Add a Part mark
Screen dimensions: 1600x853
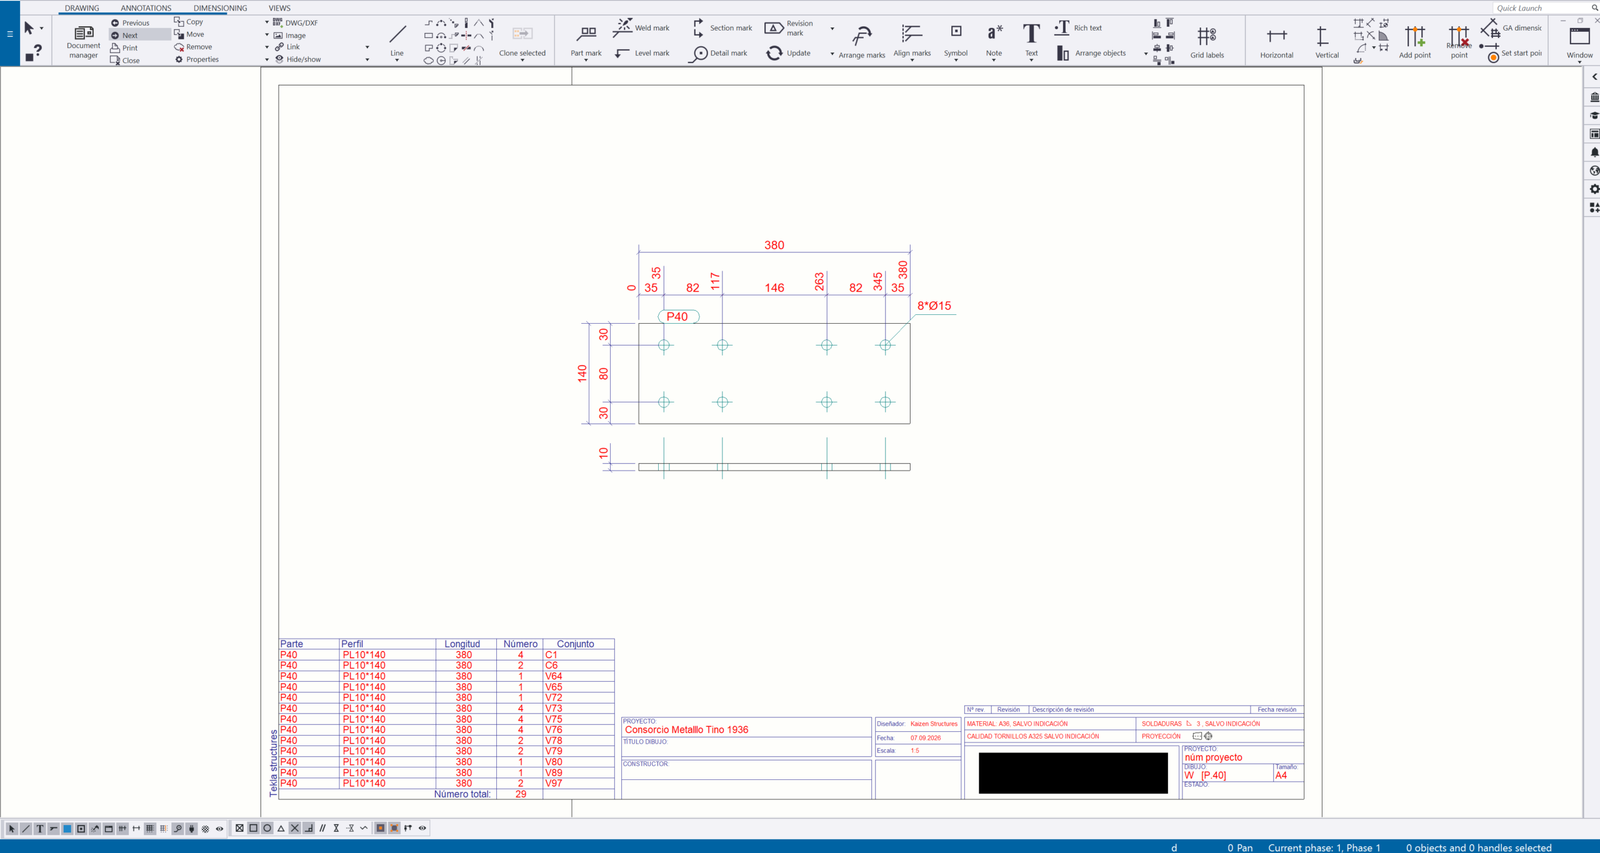click(x=586, y=40)
